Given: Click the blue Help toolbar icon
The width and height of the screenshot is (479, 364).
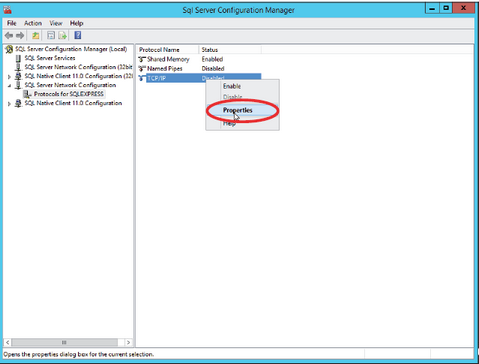Looking at the screenshot, I should coord(78,35).
